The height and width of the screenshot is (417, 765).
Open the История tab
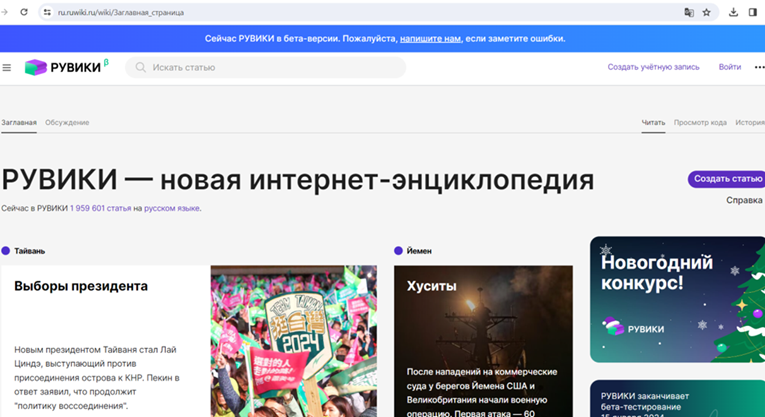click(x=750, y=123)
